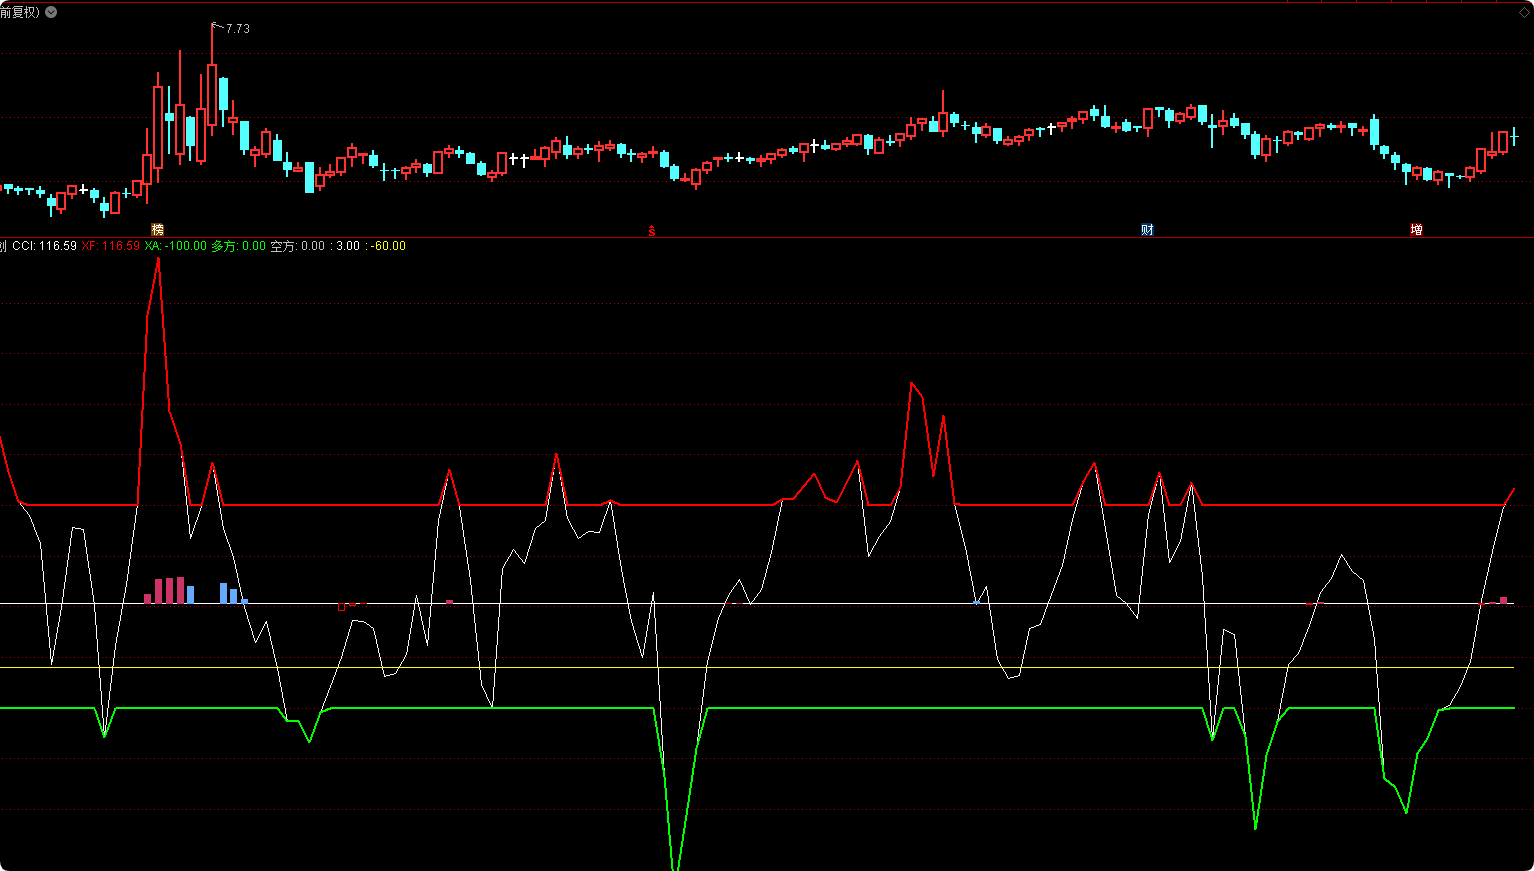1534x871 pixels.
Task: Click the 前复权 adjustment label
Action: [x=20, y=12]
